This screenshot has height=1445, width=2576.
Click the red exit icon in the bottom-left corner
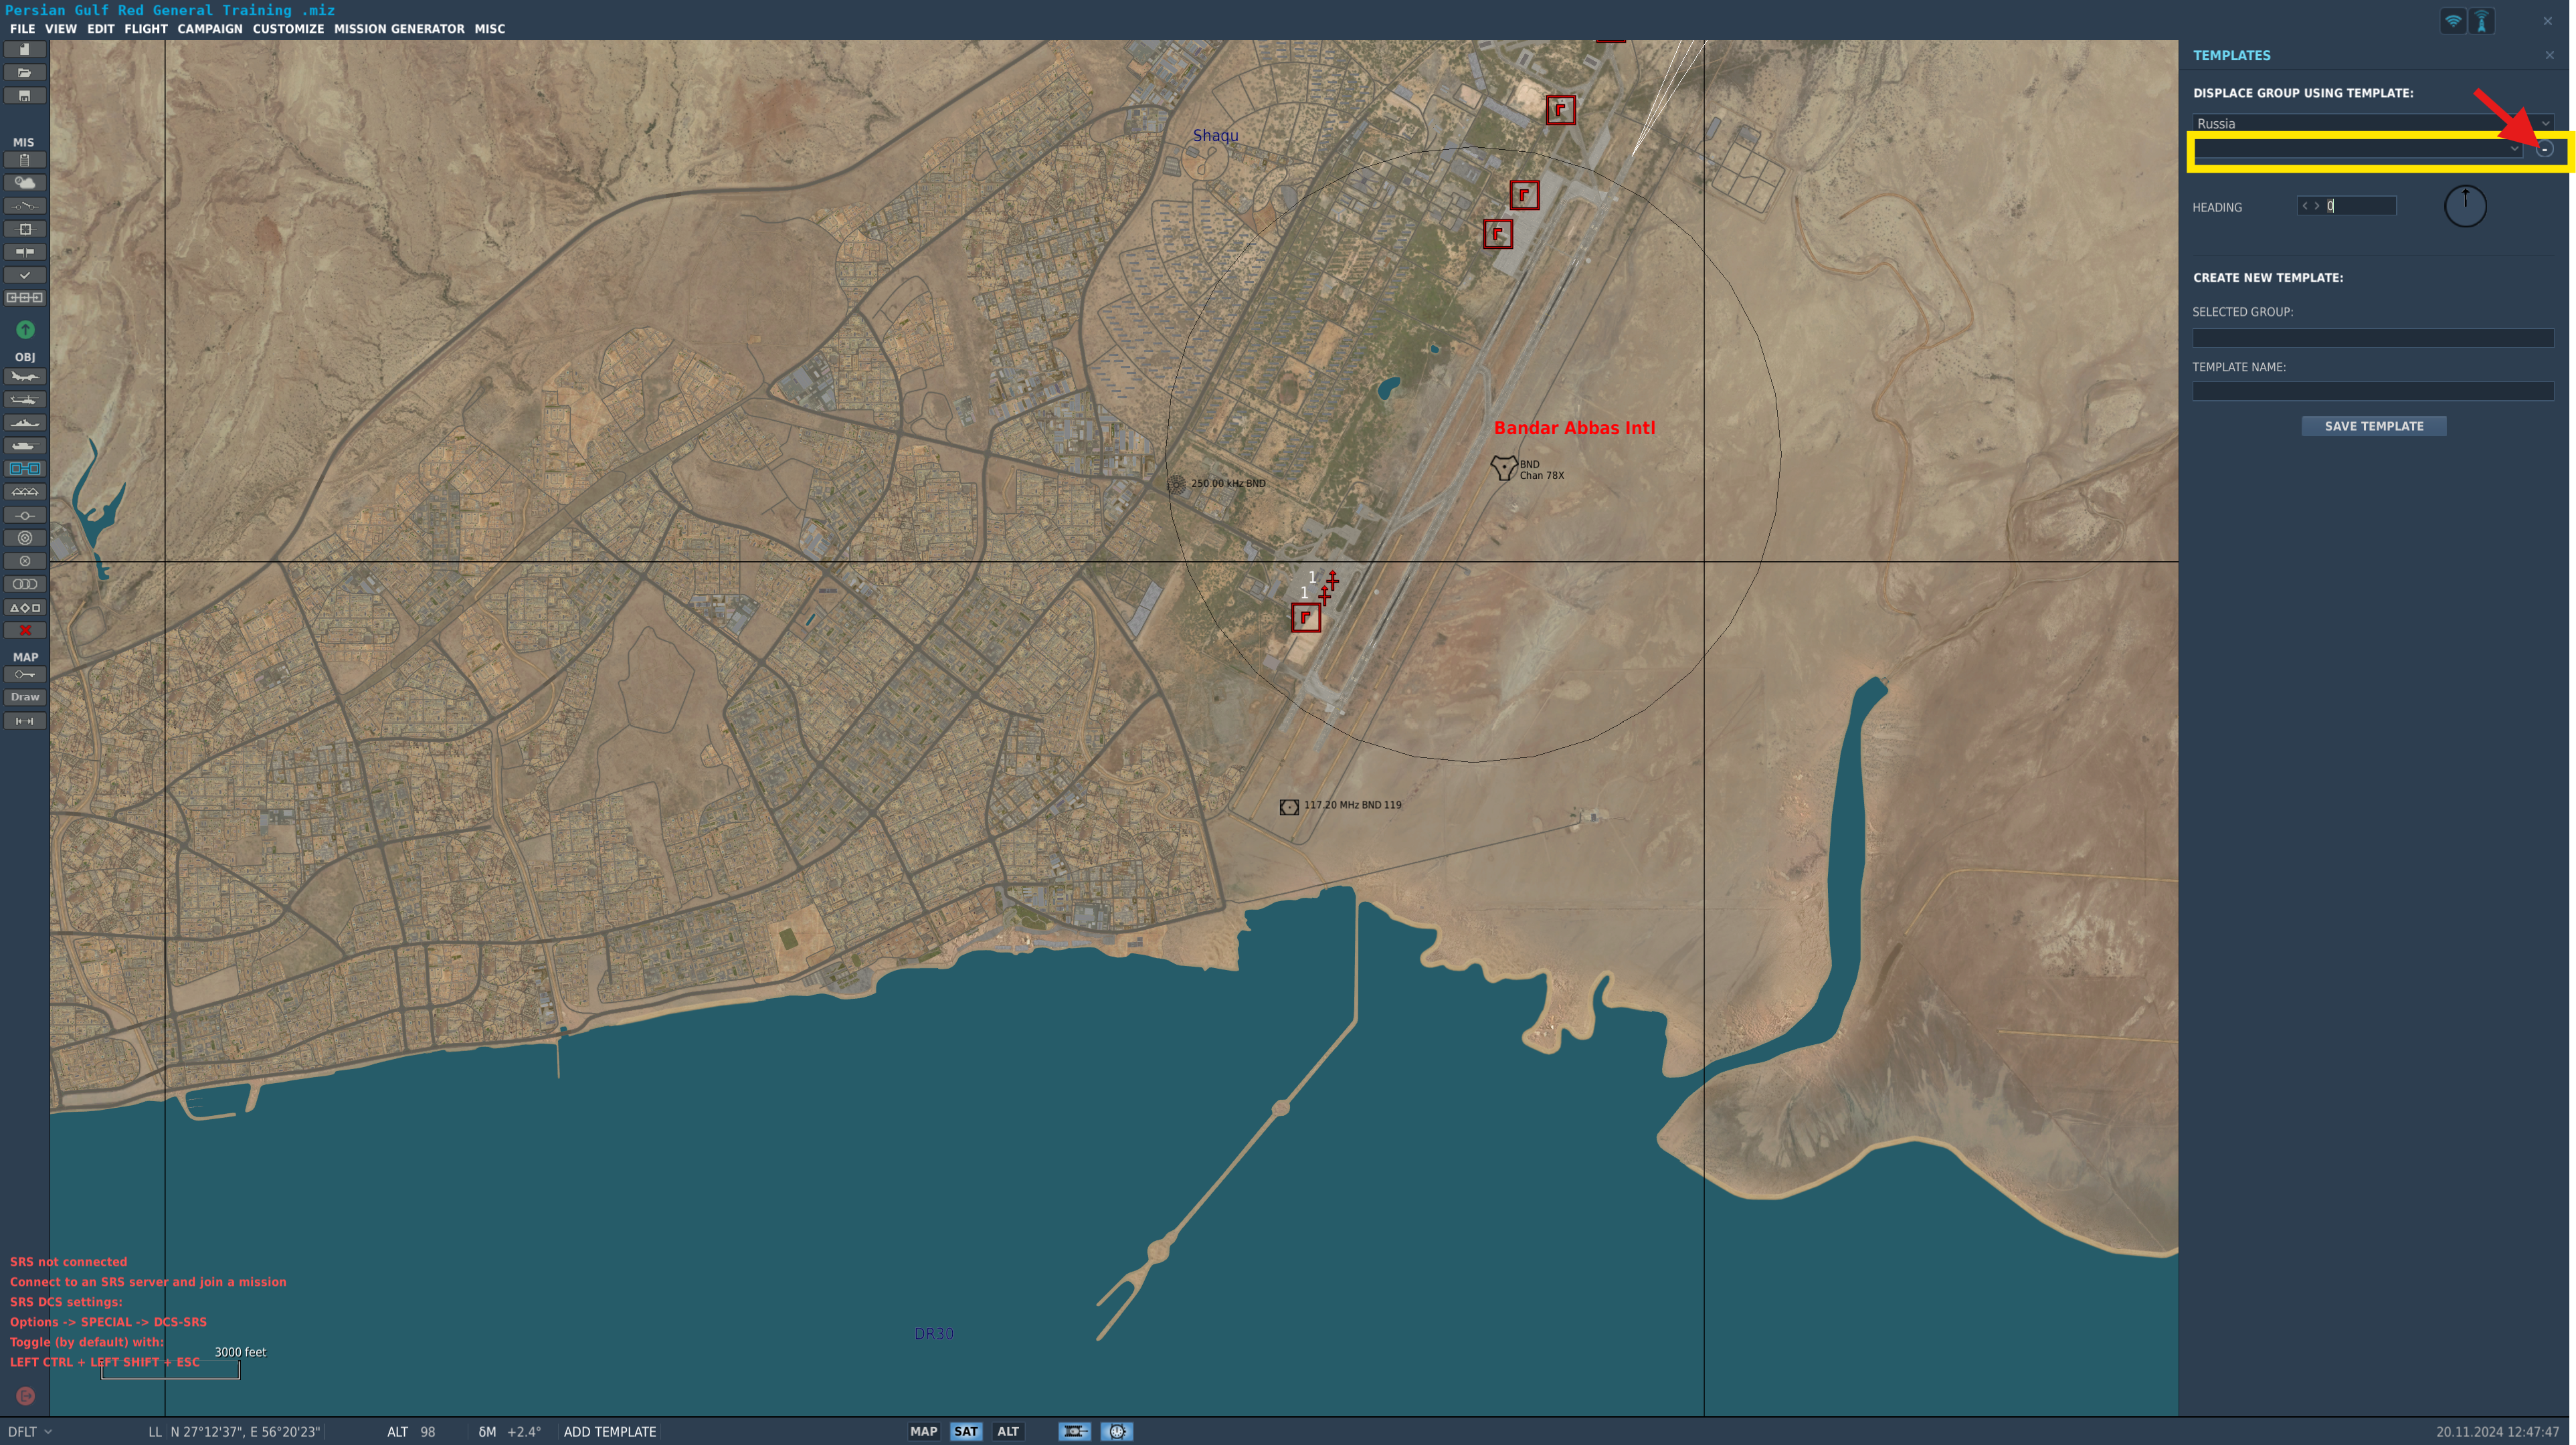[x=26, y=1396]
